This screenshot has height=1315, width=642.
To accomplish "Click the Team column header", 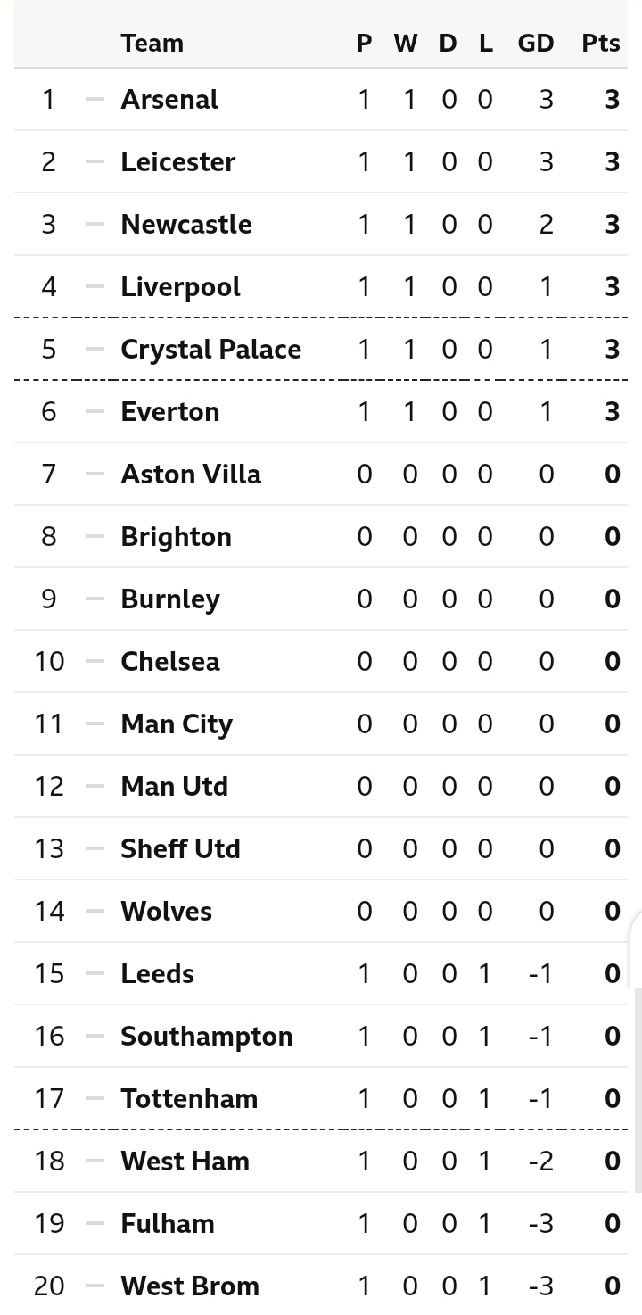I will [152, 43].
